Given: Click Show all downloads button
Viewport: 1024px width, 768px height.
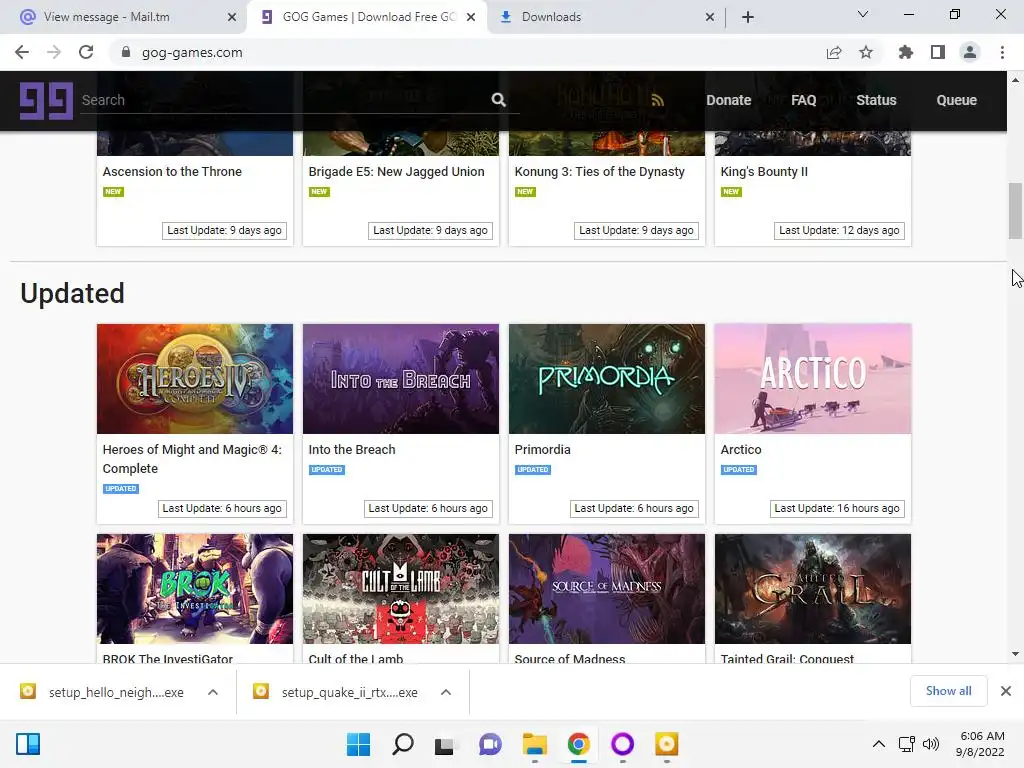Looking at the screenshot, I should coord(948,691).
